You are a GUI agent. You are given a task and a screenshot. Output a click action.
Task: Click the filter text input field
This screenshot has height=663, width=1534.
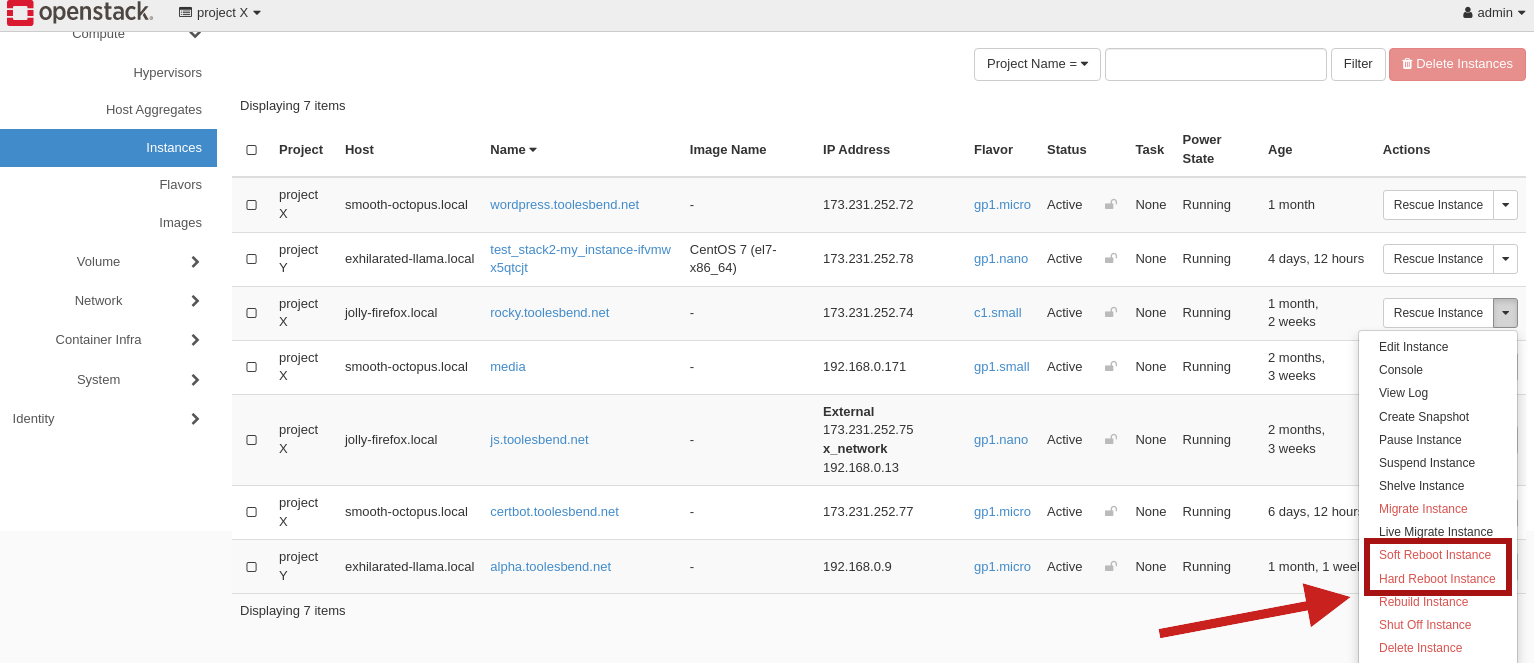coord(1215,64)
